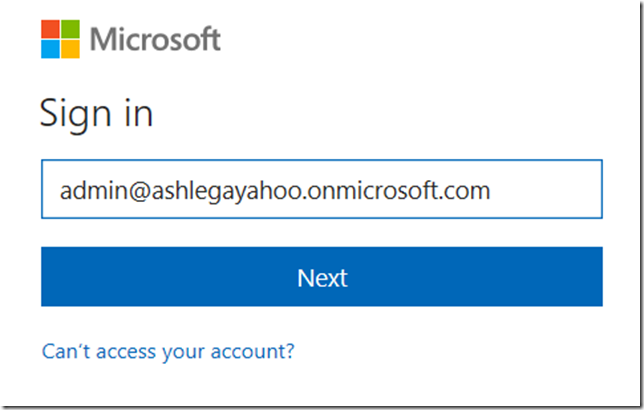Click the blue square of Microsoft logo
Image resolution: width=644 pixels, height=410 pixels.
[51, 49]
